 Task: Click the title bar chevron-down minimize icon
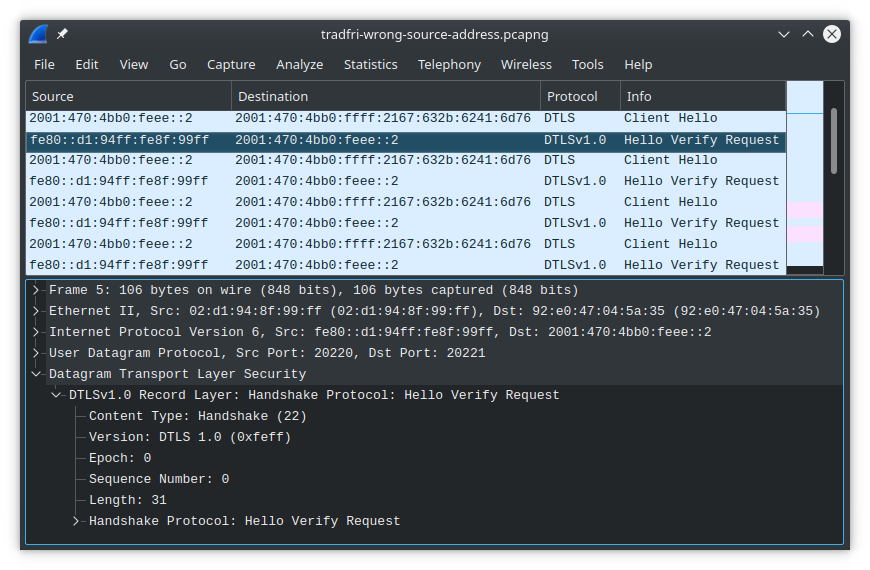pos(783,34)
